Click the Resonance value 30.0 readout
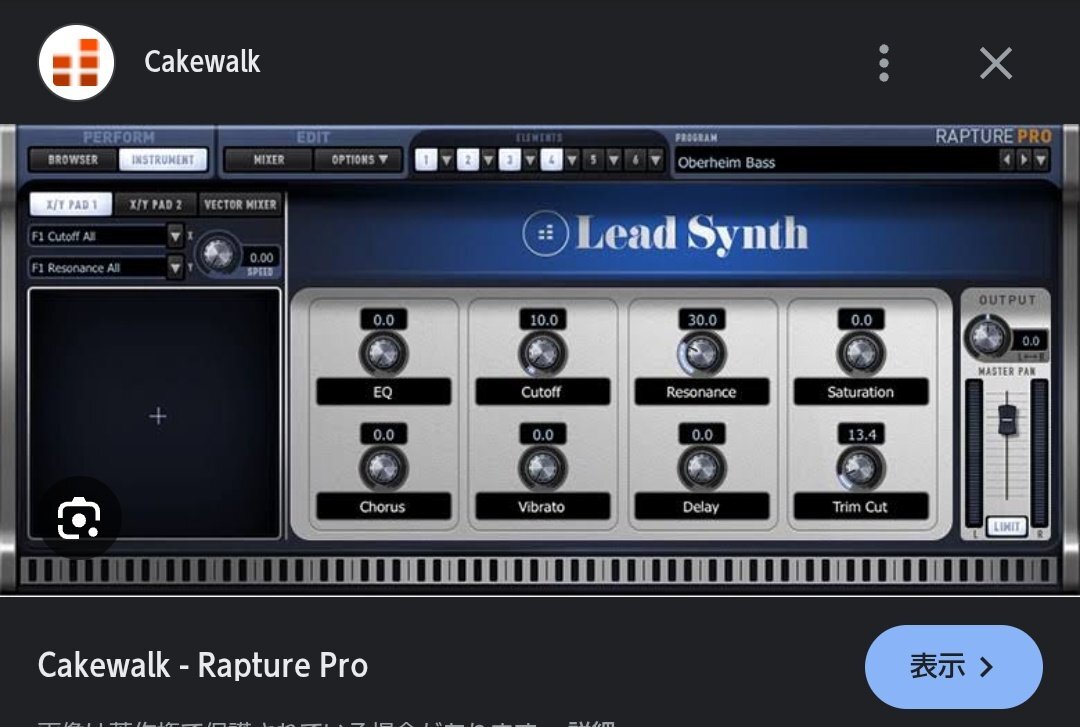The width and height of the screenshot is (1080, 727). [703, 320]
